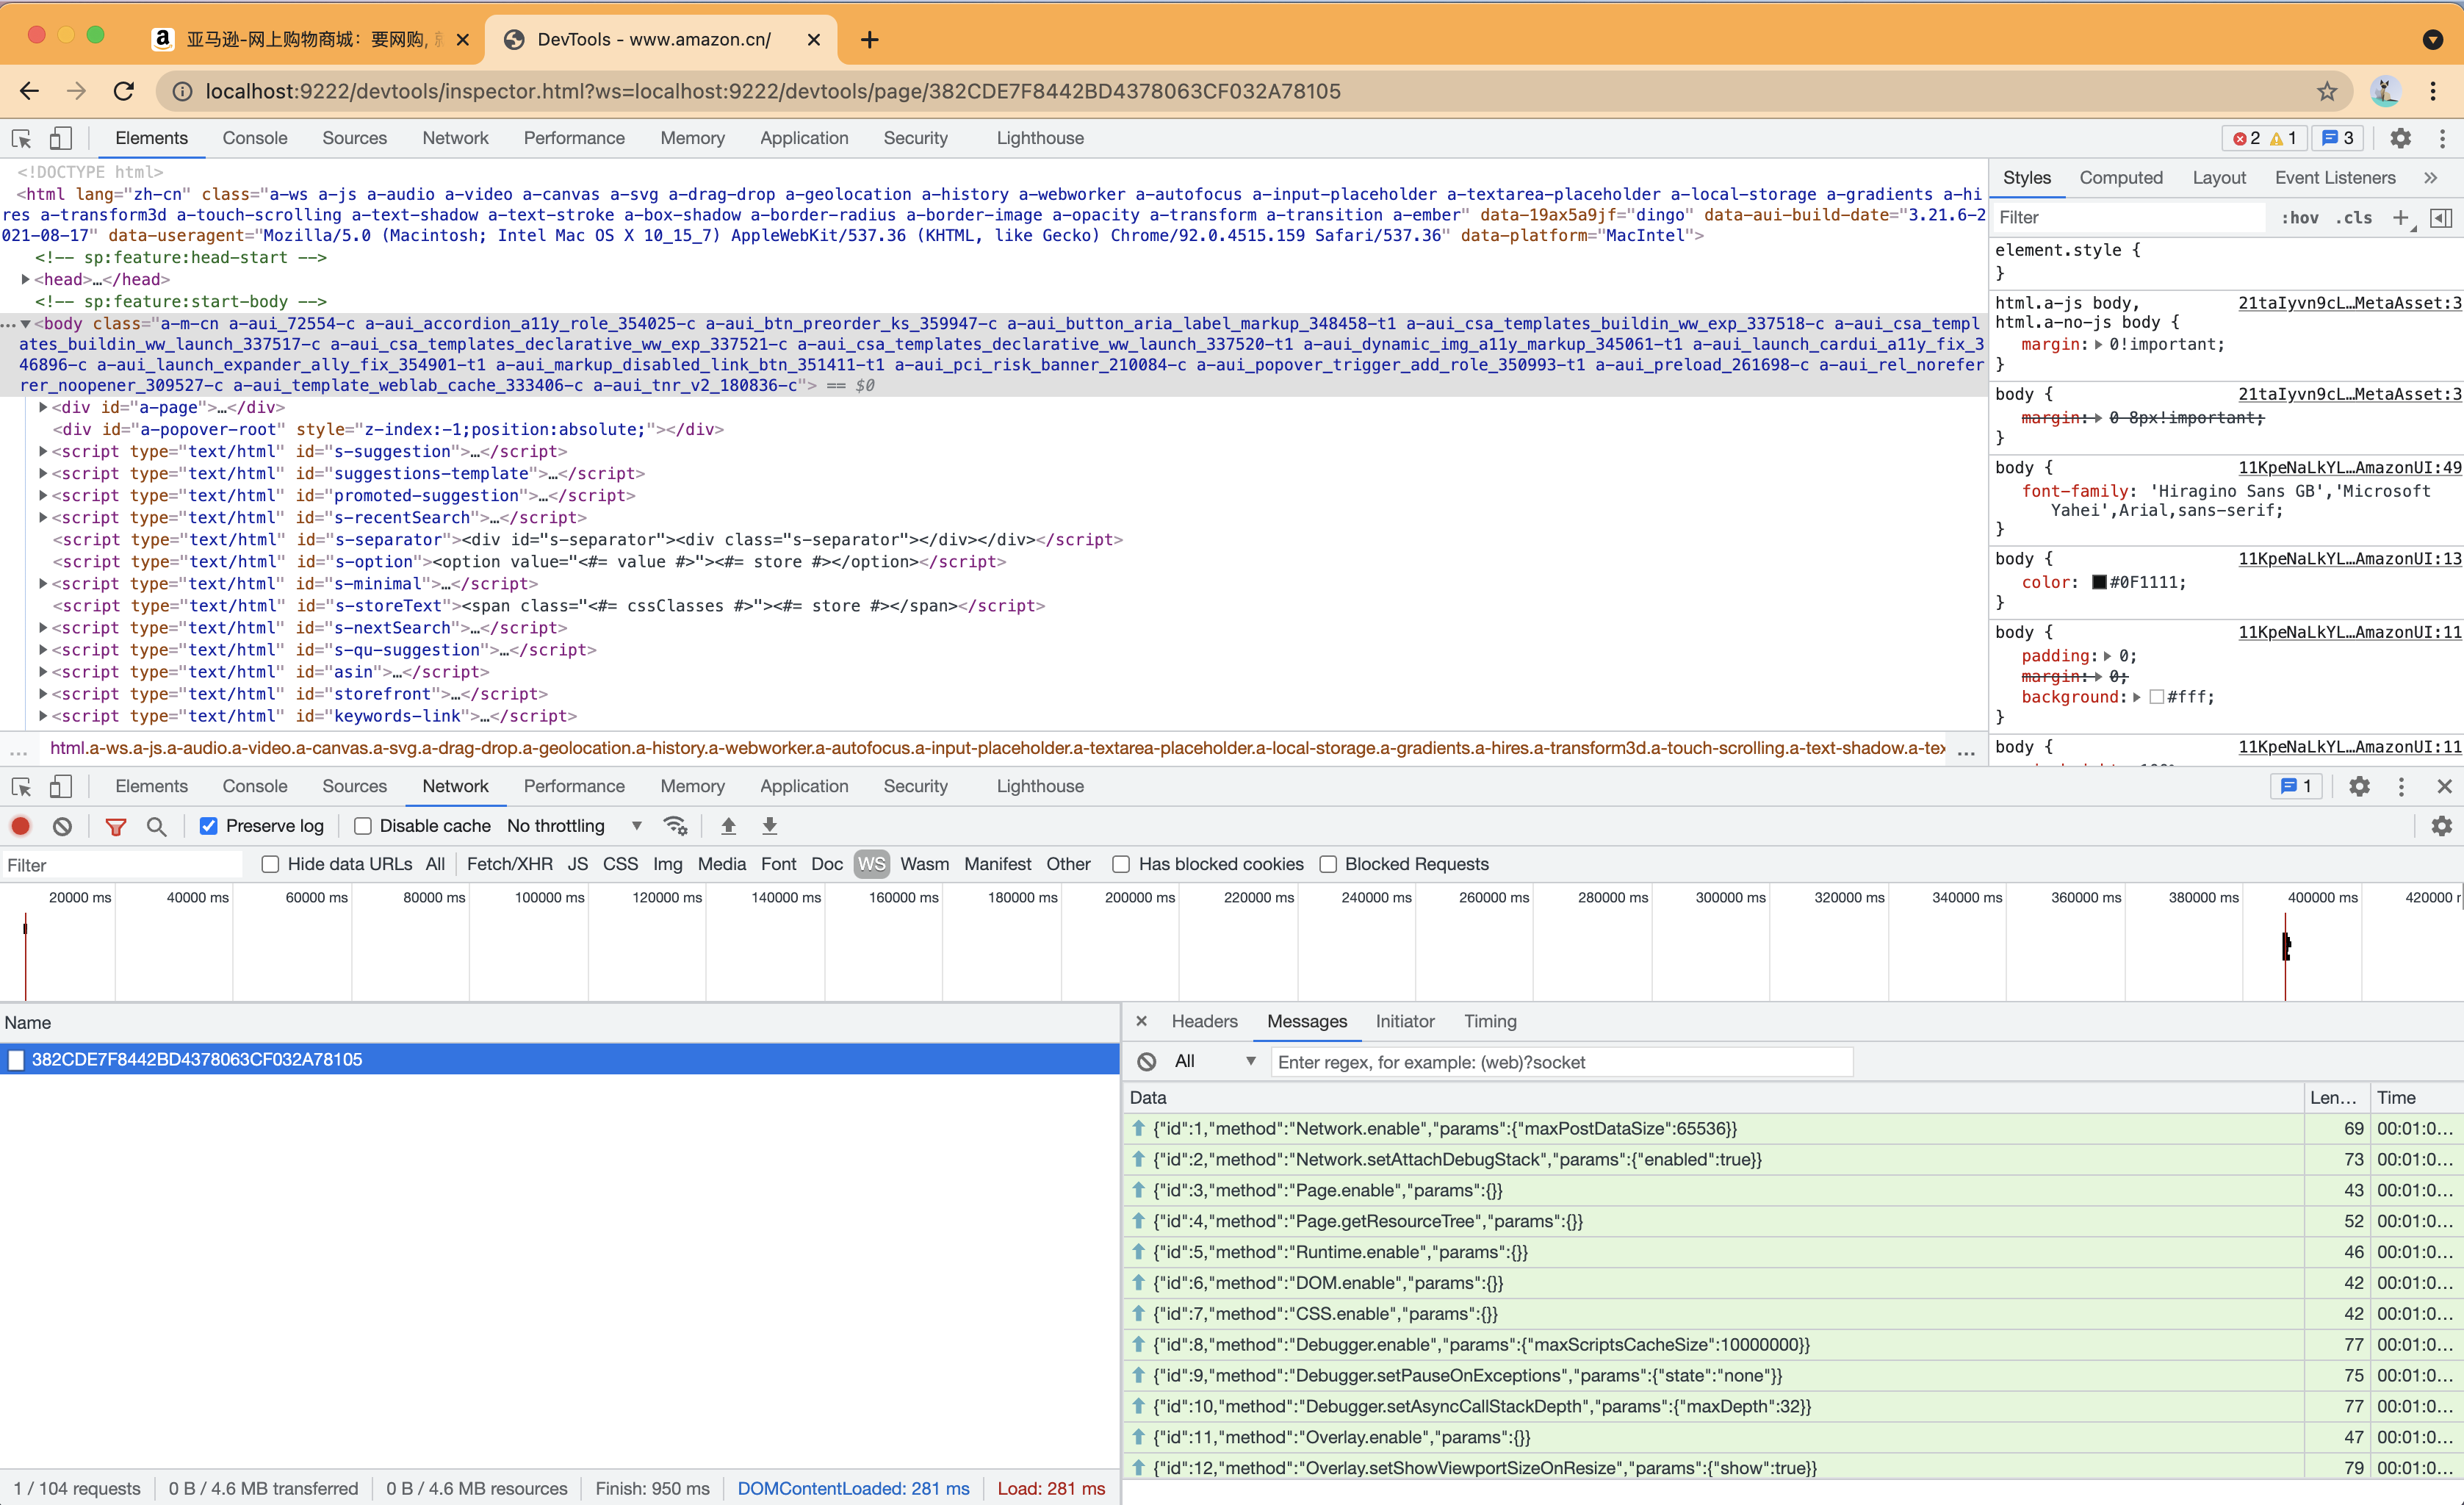The height and width of the screenshot is (1505, 2464).
Task: Expand the div a-page node
Action: pyautogui.click(x=43, y=407)
